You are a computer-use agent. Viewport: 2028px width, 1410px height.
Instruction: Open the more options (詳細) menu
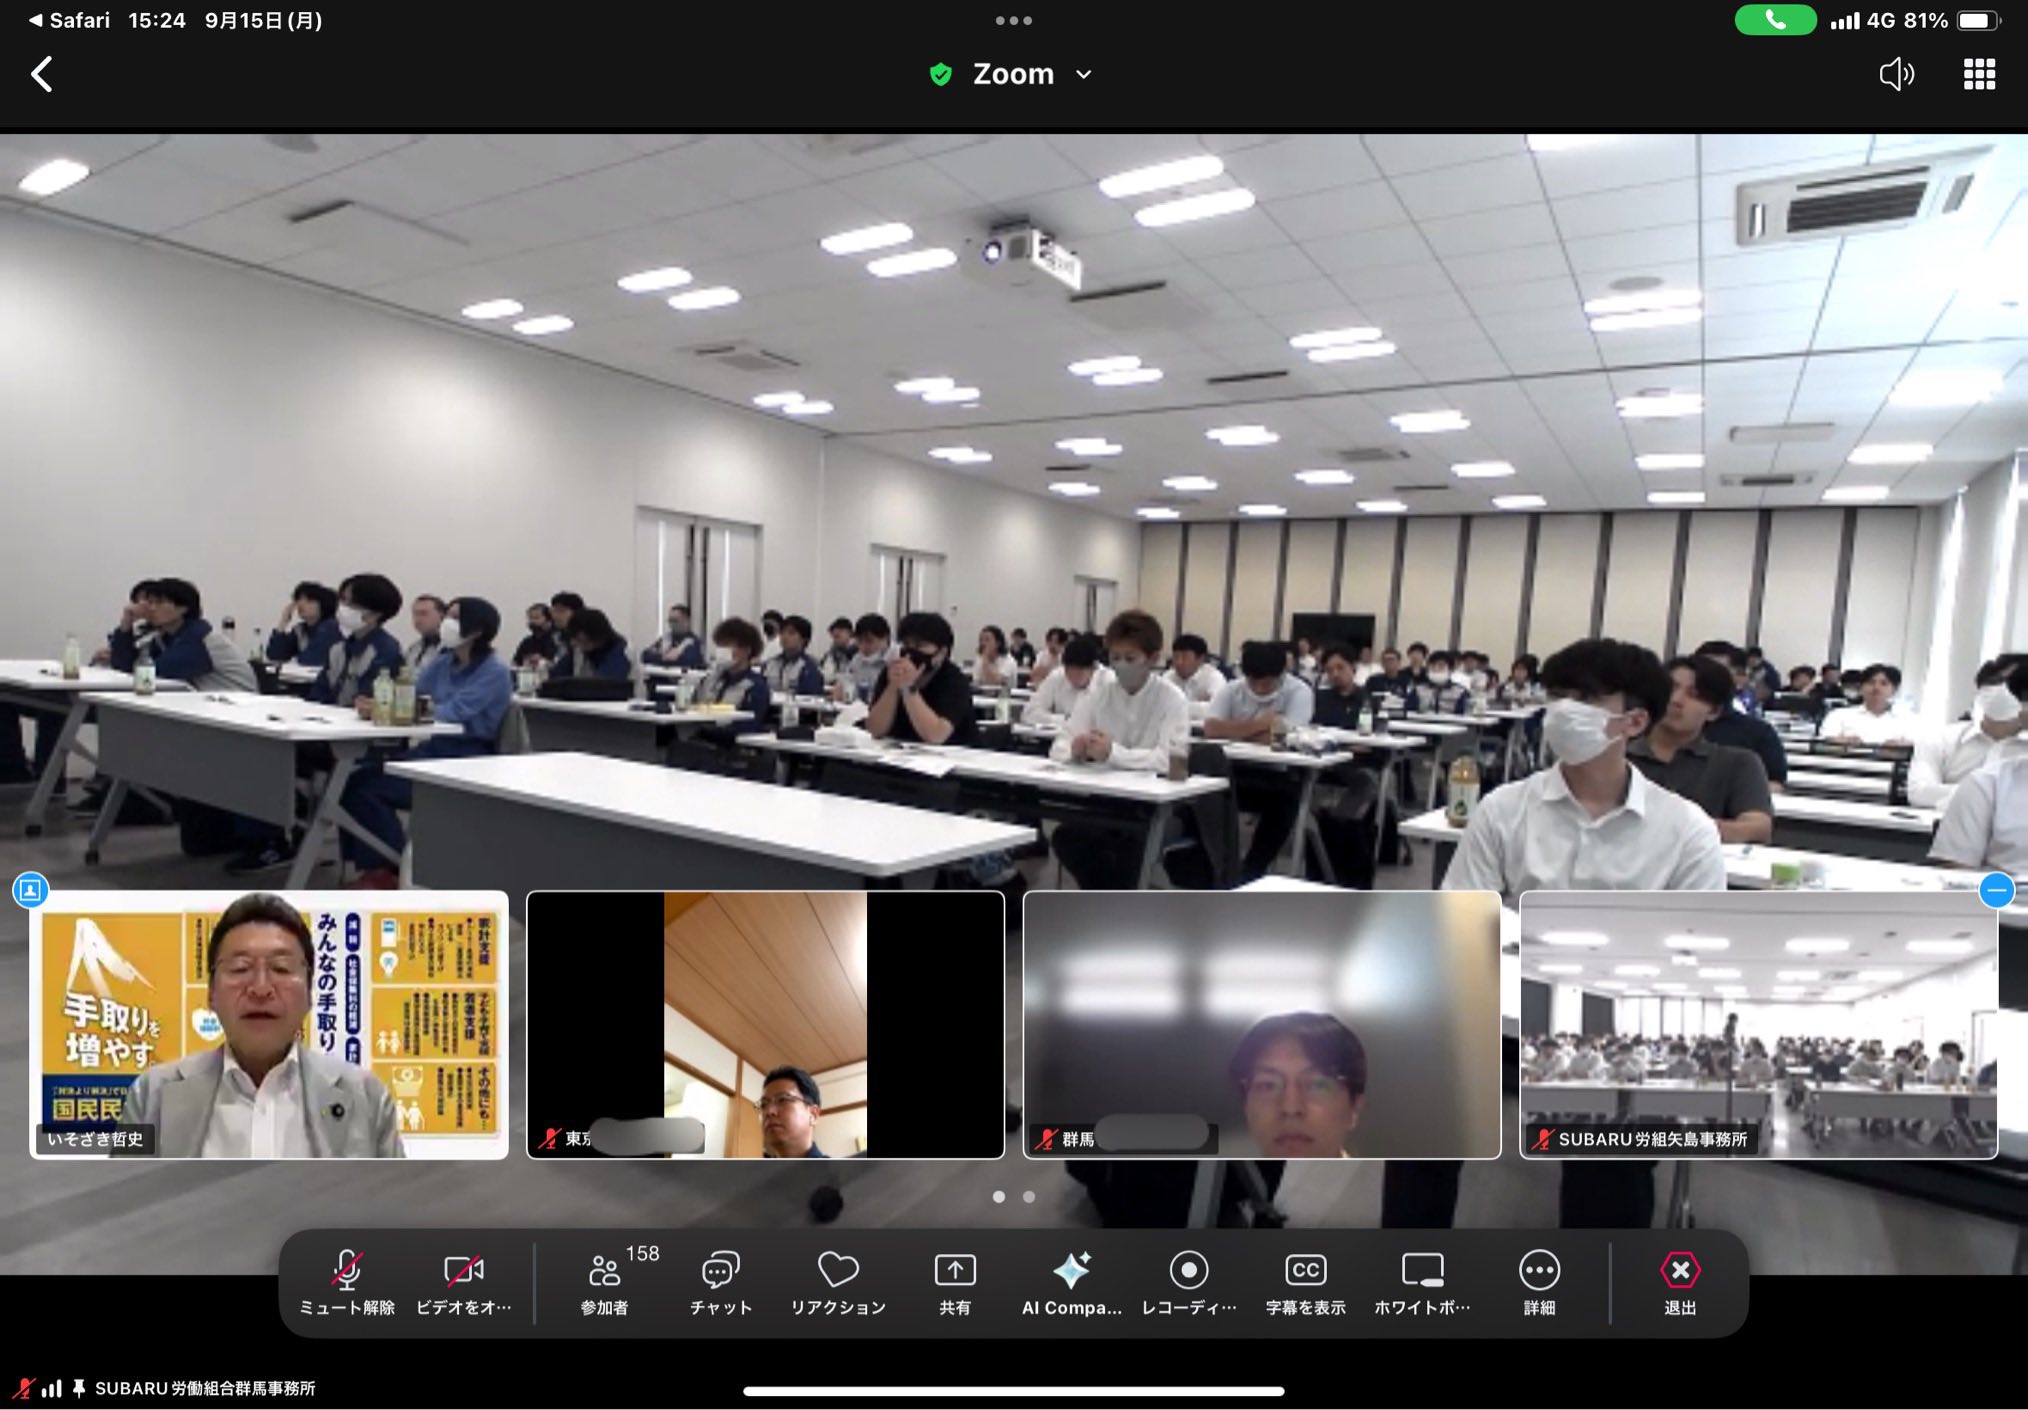[1539, 1281]
